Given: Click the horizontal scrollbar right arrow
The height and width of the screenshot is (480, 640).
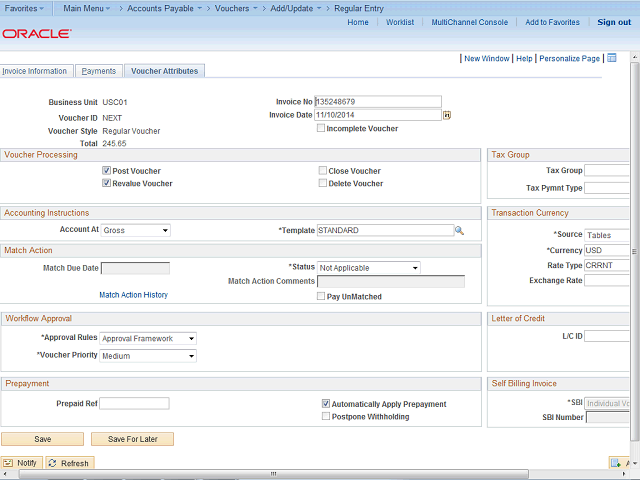Looking at the screenshot, I should 624,474.
